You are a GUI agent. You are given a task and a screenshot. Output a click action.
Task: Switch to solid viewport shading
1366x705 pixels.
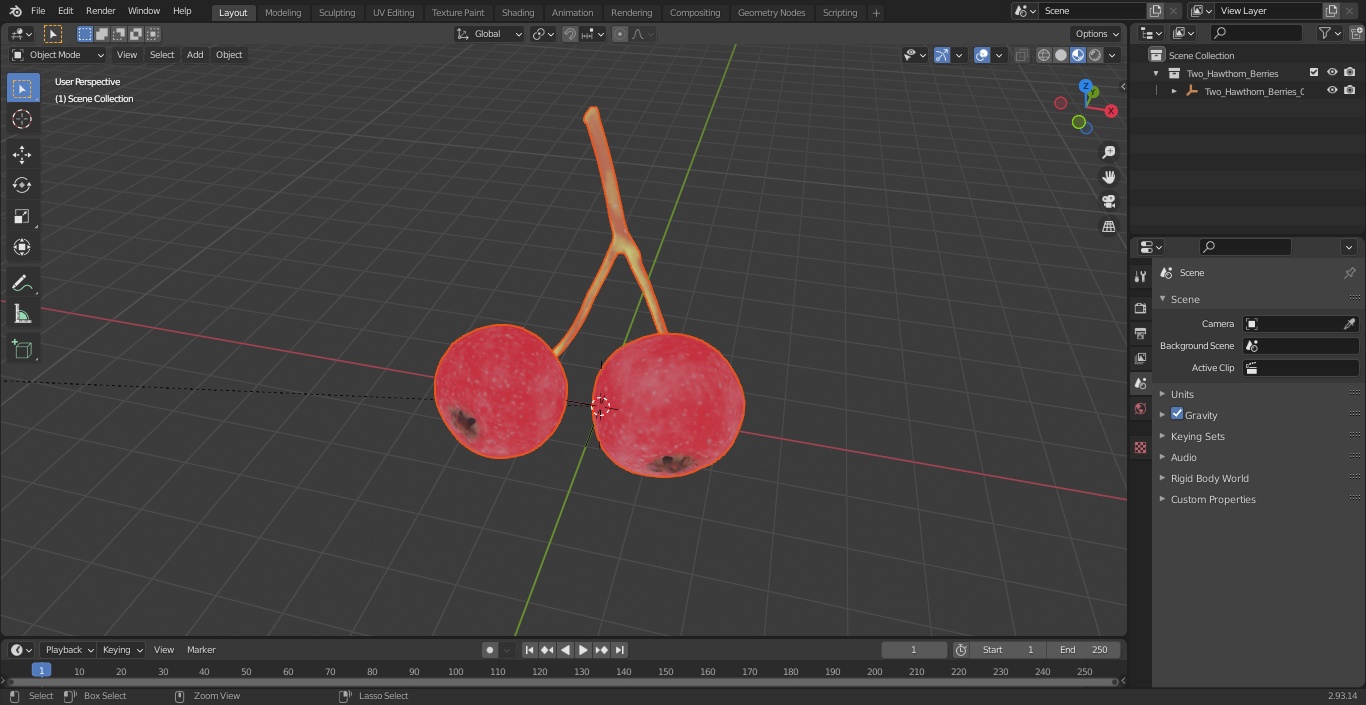click(x=1061, y=55)
